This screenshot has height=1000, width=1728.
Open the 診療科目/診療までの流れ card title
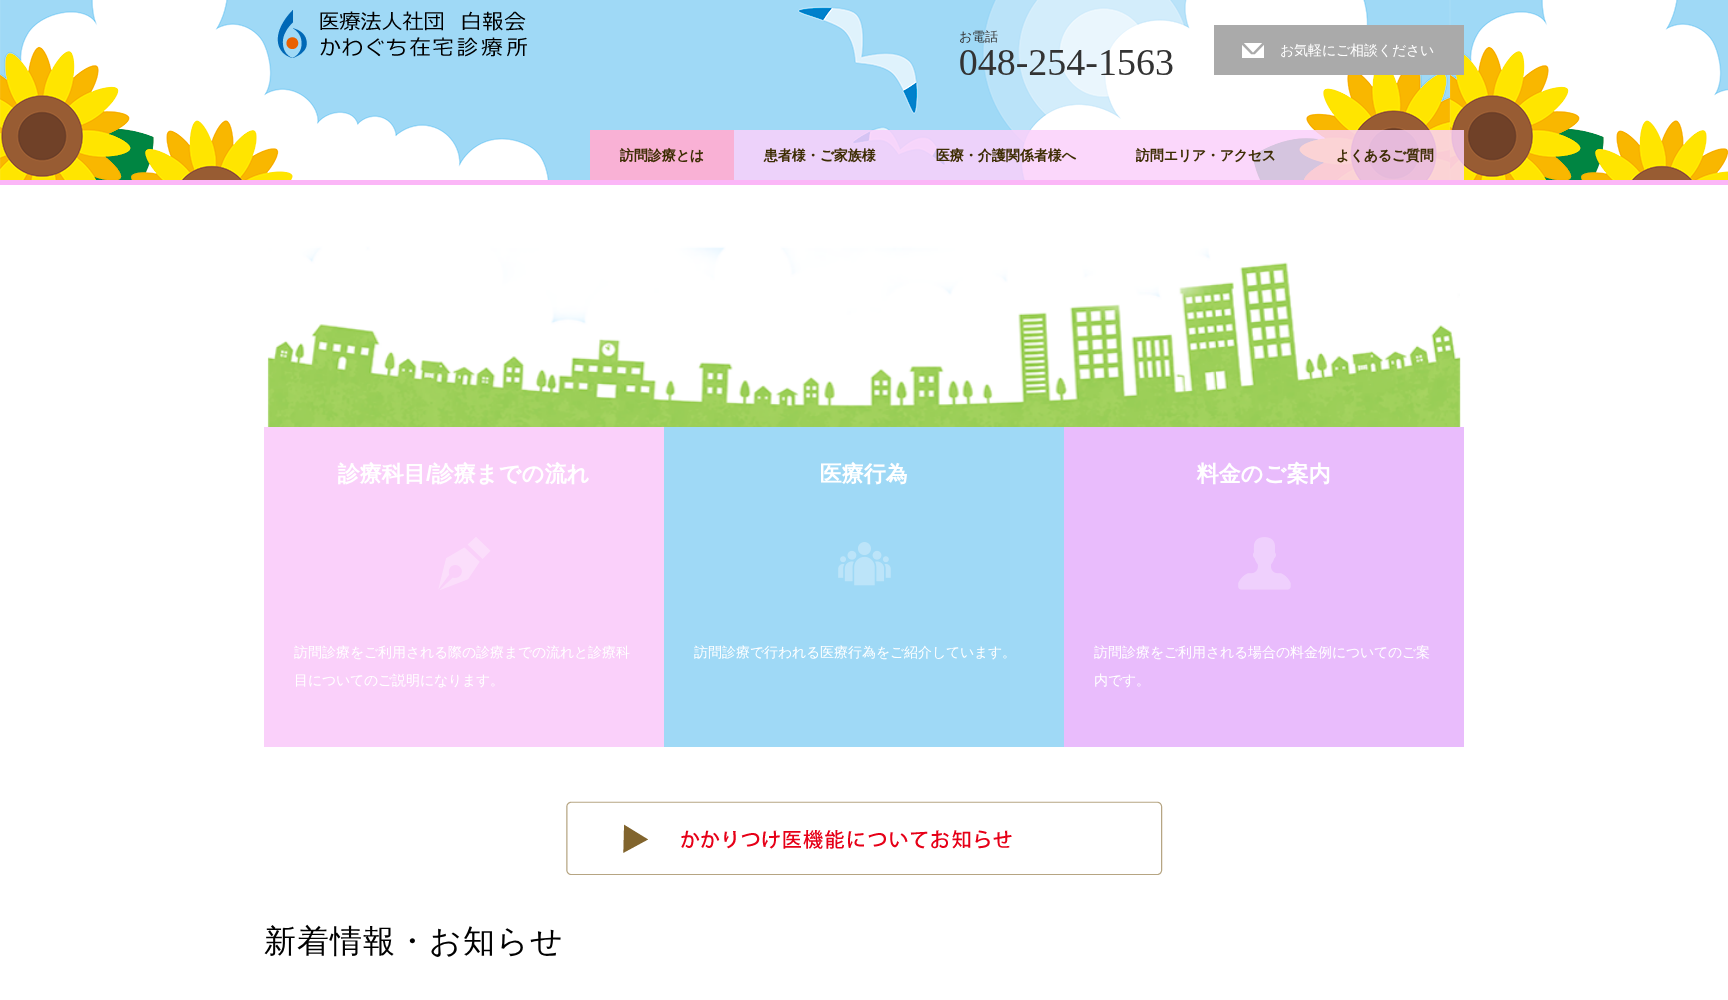(463, 474)
